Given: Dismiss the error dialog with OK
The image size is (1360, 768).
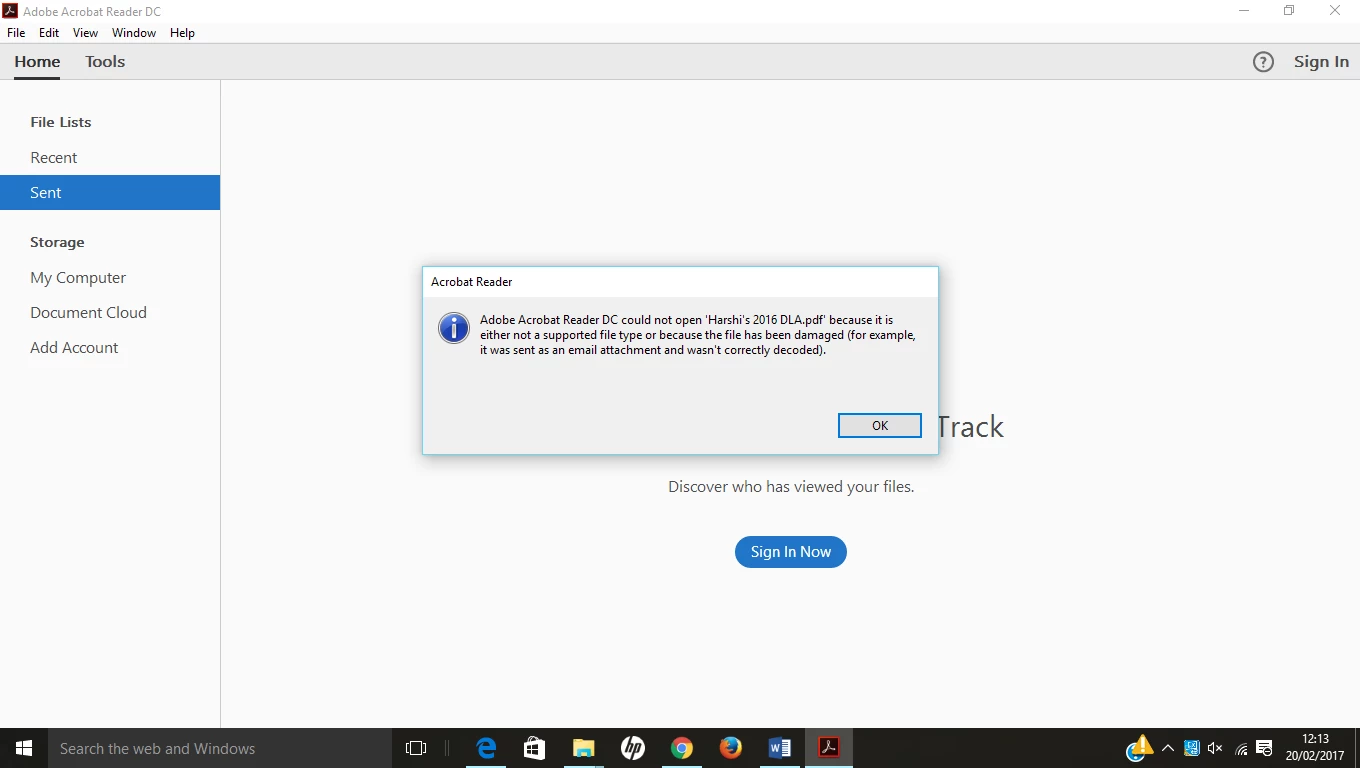Looking at the screenshot, I should pos(880,425).
